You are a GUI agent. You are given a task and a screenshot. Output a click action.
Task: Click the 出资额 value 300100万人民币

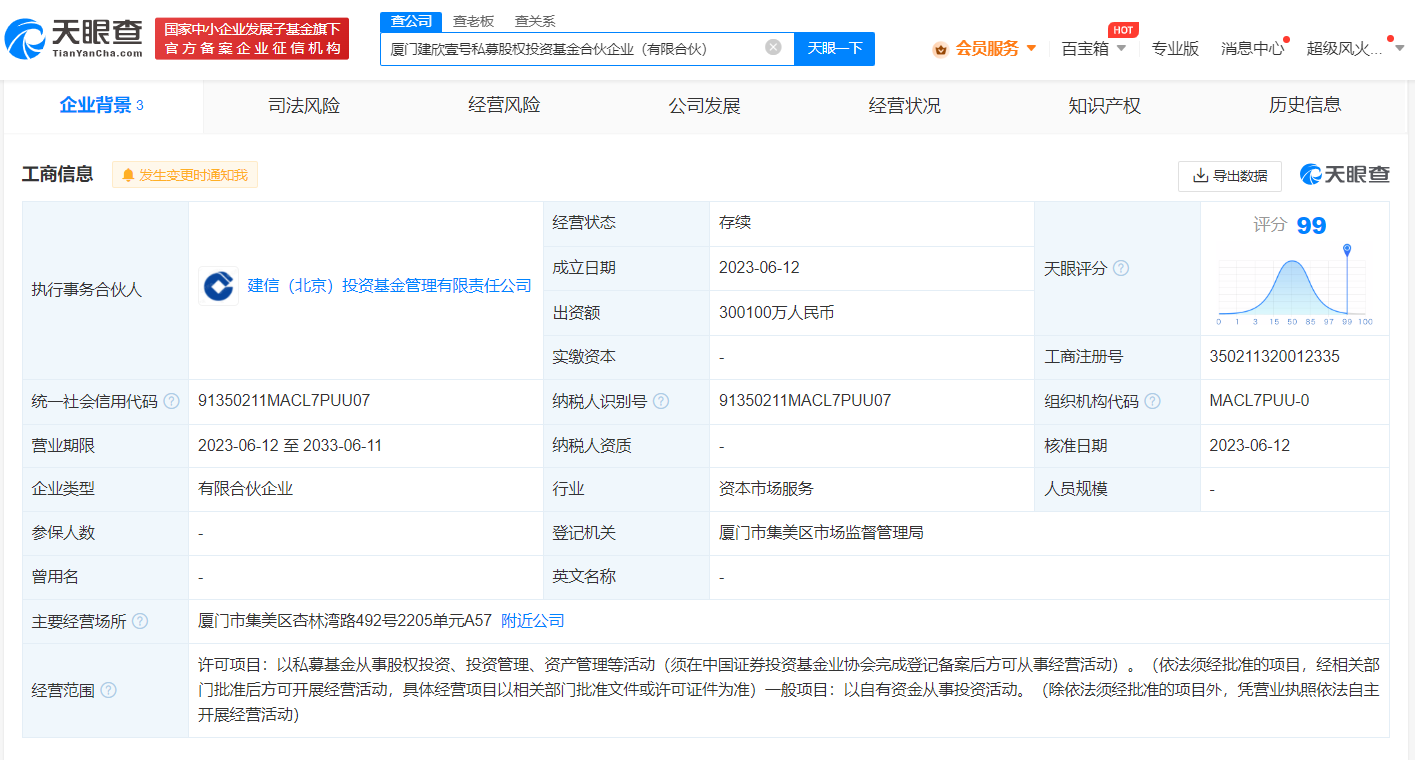coord(776,313)
